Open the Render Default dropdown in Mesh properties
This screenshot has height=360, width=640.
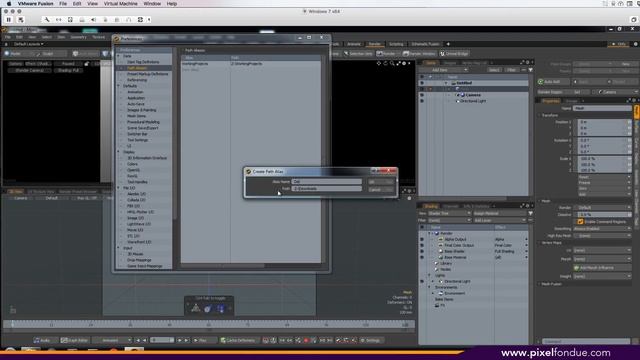point(602,207)
